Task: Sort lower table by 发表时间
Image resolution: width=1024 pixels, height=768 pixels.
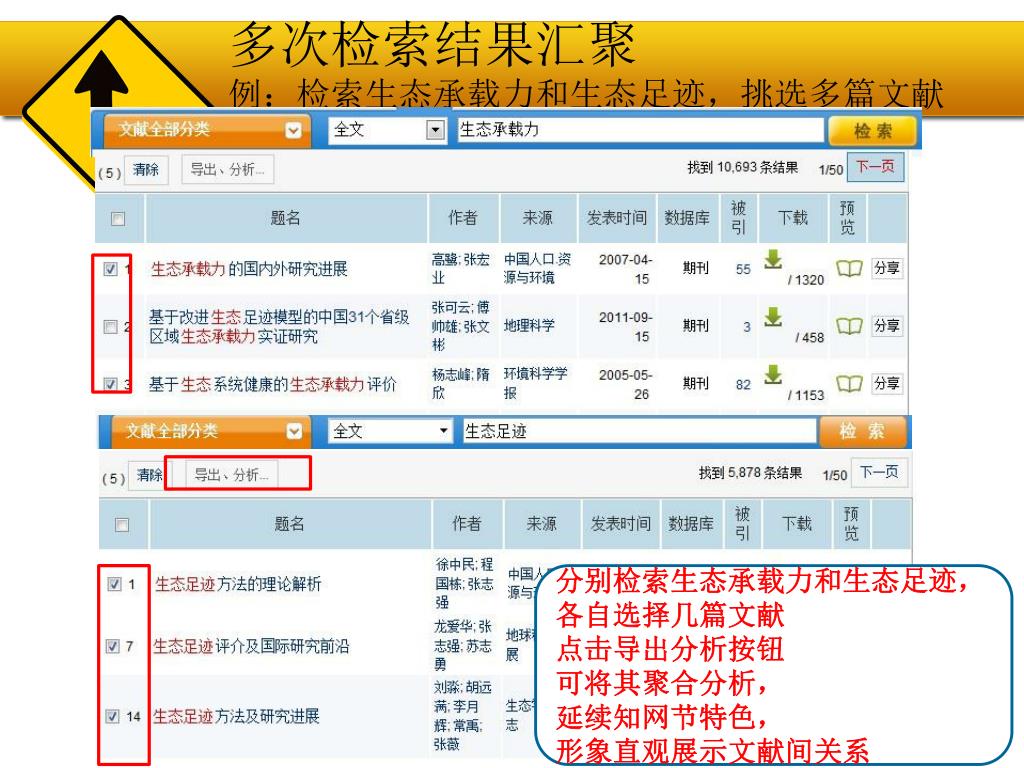Action: 620,523
